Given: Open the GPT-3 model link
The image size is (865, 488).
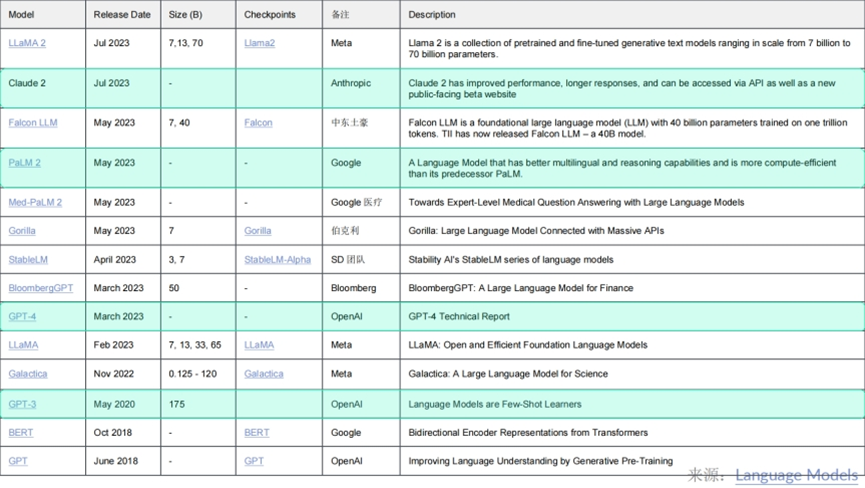Looking at the screenshot, I should (22, 404).
